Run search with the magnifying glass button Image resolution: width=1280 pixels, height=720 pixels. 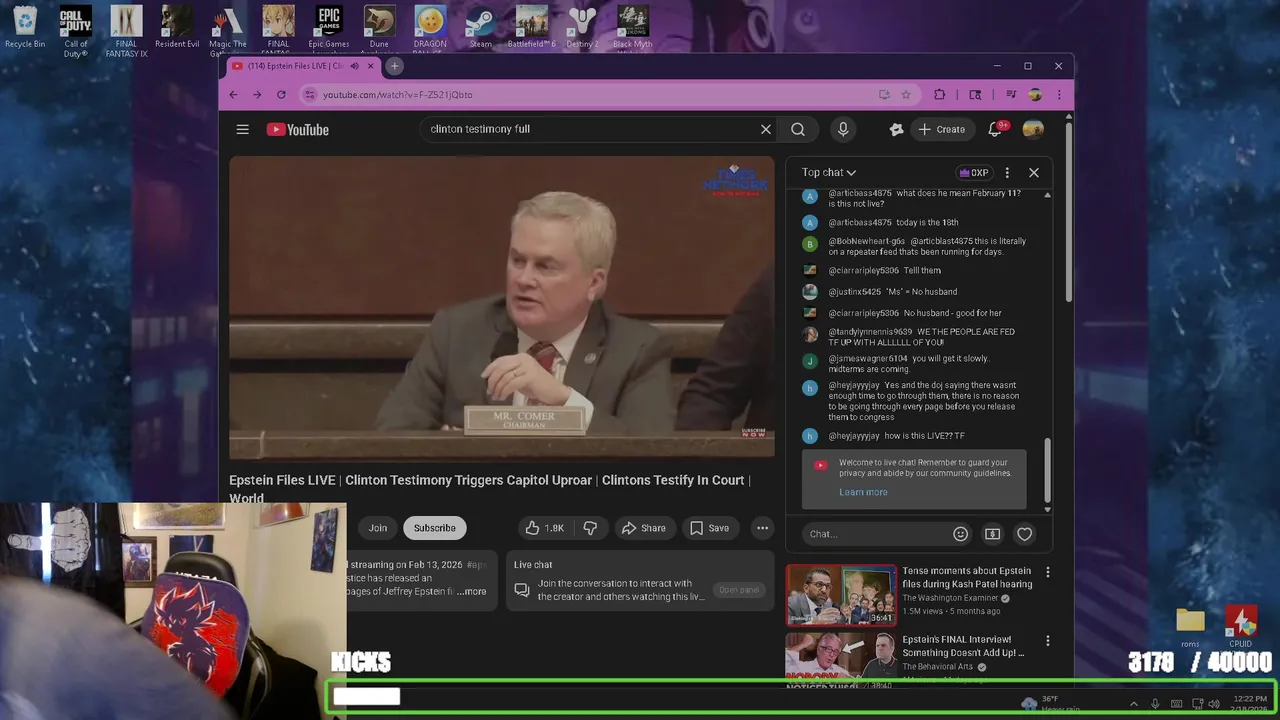tap(798, 129)
